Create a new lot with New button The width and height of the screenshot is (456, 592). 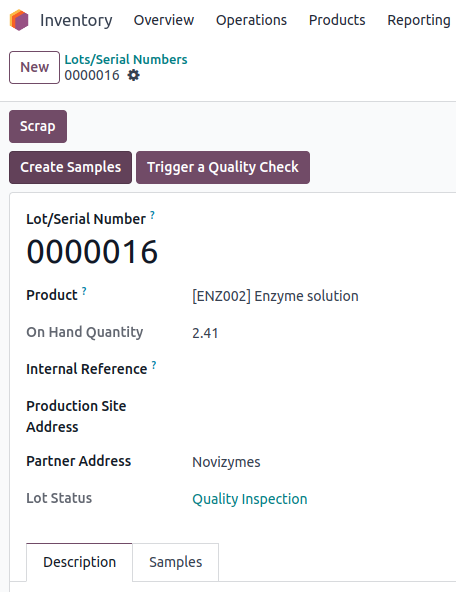pyautogui.click(x=34, y=67)
